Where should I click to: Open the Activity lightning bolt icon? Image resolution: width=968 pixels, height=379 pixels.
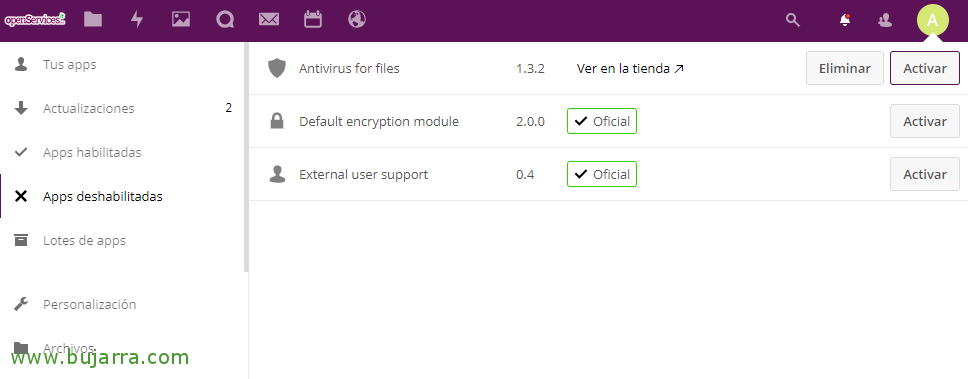[137, 19]
